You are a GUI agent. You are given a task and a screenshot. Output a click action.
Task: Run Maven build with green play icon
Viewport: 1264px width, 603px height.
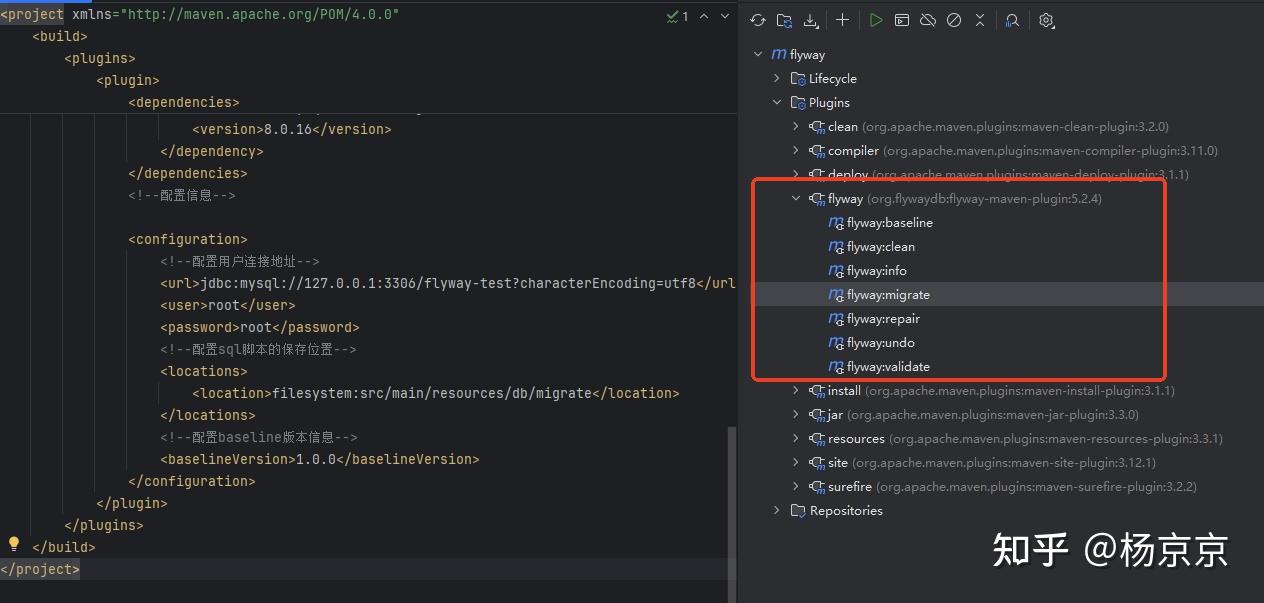(x=876, y=20)
